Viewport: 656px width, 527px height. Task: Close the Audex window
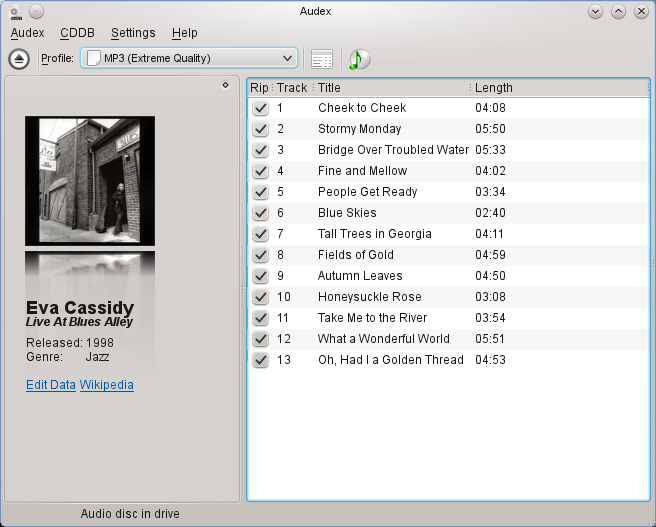[x=641, y=11]
